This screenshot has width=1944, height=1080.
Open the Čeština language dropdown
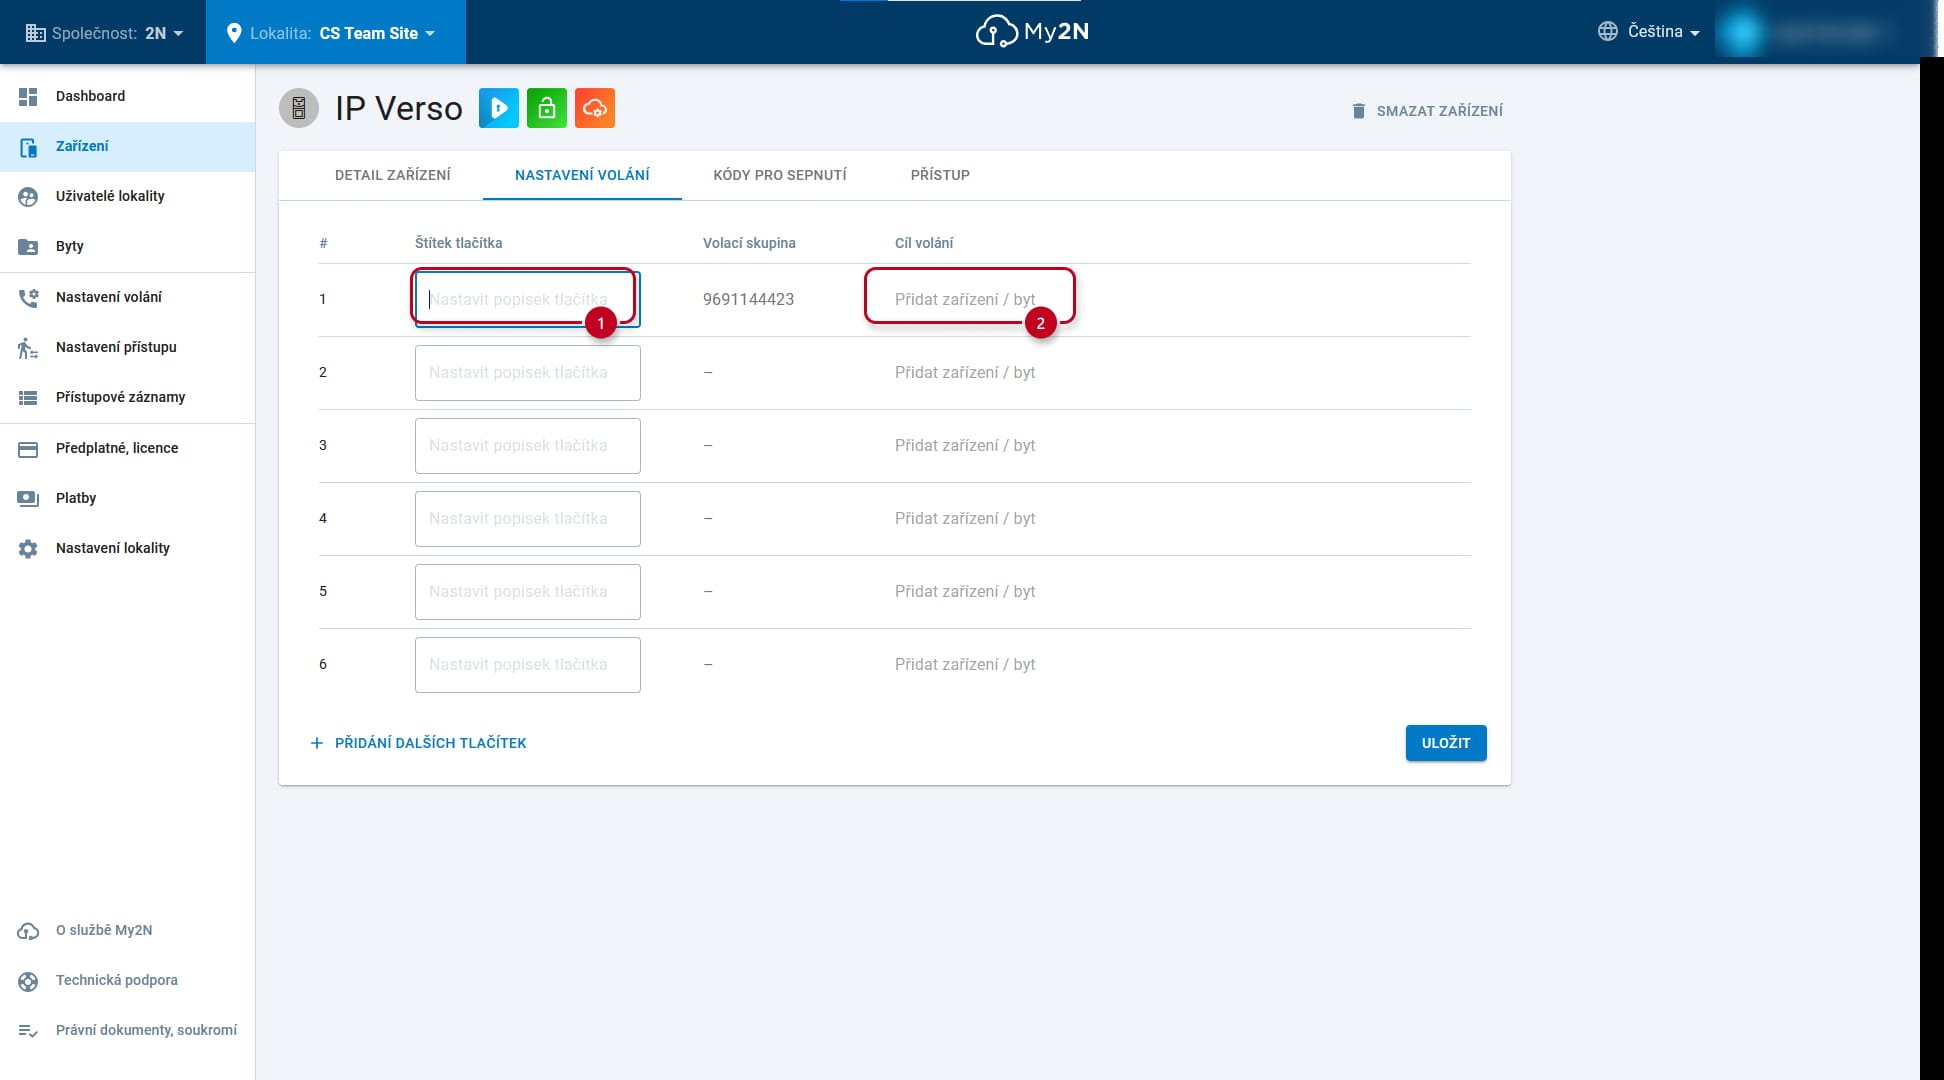[1649, 32]
